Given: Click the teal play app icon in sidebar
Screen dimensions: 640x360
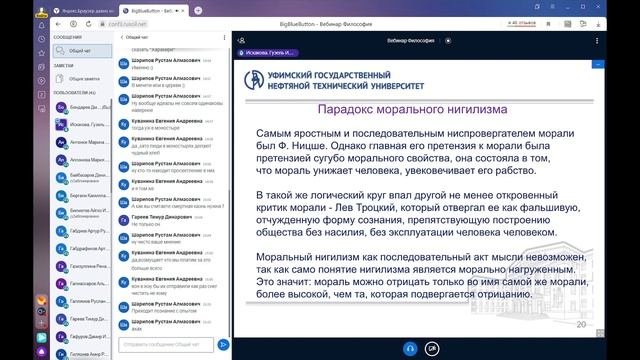Looking at the screenshot, I should click(42, 338).
